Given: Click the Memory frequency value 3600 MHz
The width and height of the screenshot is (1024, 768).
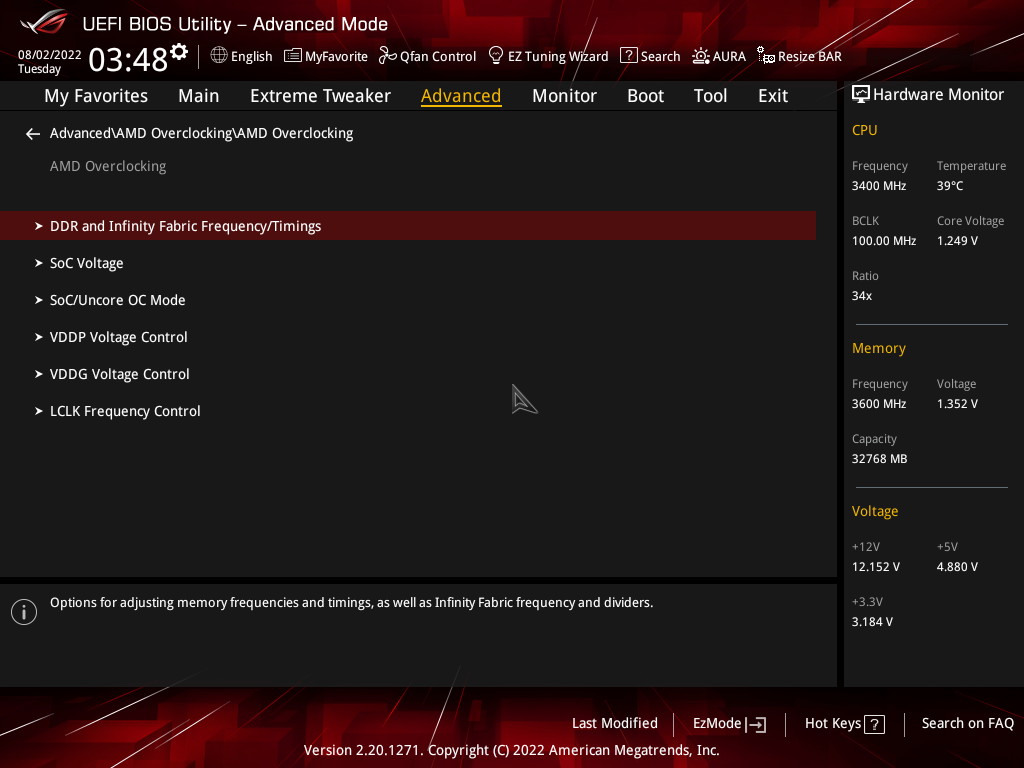Looking at the screenshot, I should 879,404.
